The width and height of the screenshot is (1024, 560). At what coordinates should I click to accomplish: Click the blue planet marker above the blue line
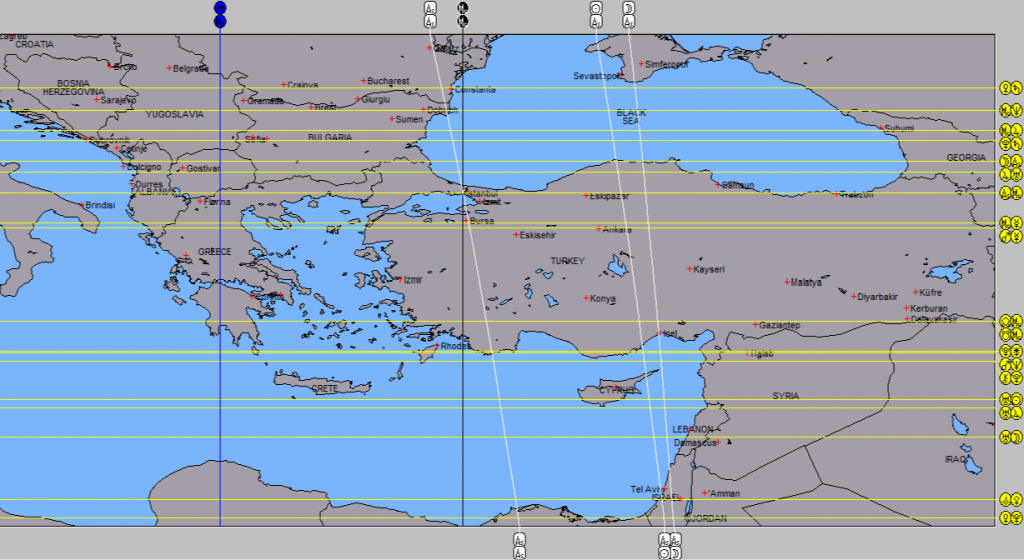click(x=220, y=8)
